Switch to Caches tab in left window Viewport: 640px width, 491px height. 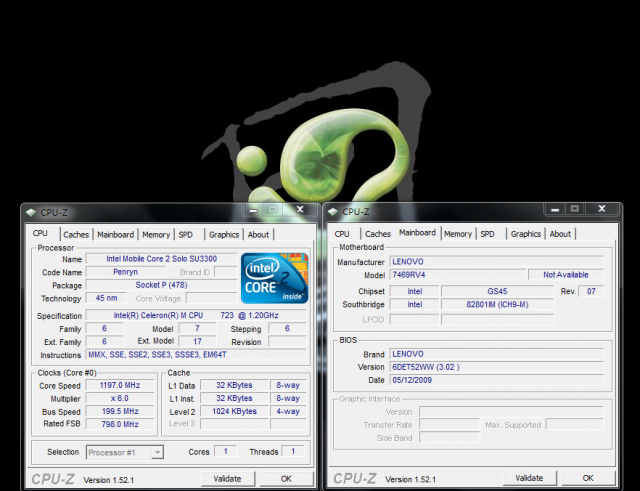(76, 235)
